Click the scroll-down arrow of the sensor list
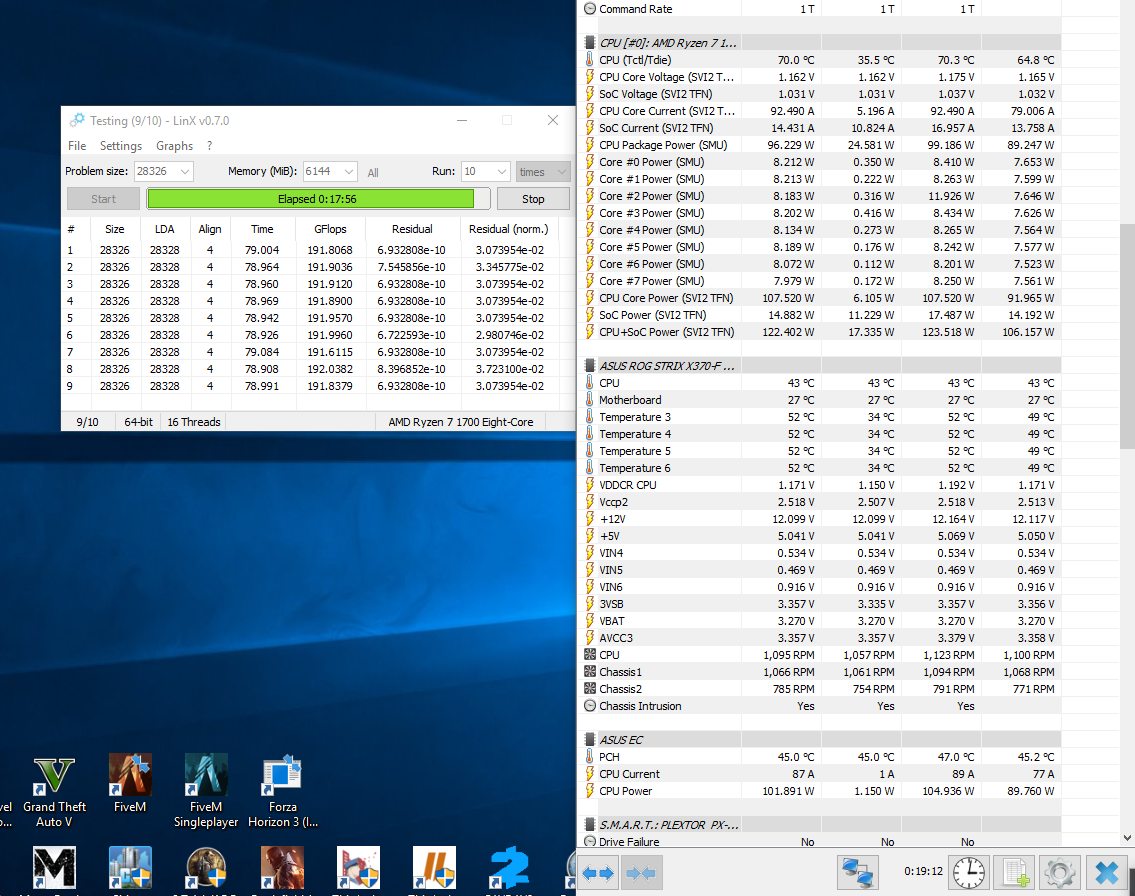Image resolution: width=1135 pixels, height=896 pixels. 1127,838
